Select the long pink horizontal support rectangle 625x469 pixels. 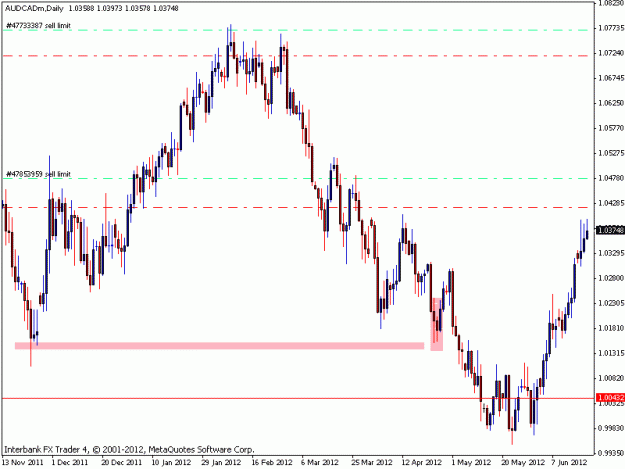[x=219, y=345]
